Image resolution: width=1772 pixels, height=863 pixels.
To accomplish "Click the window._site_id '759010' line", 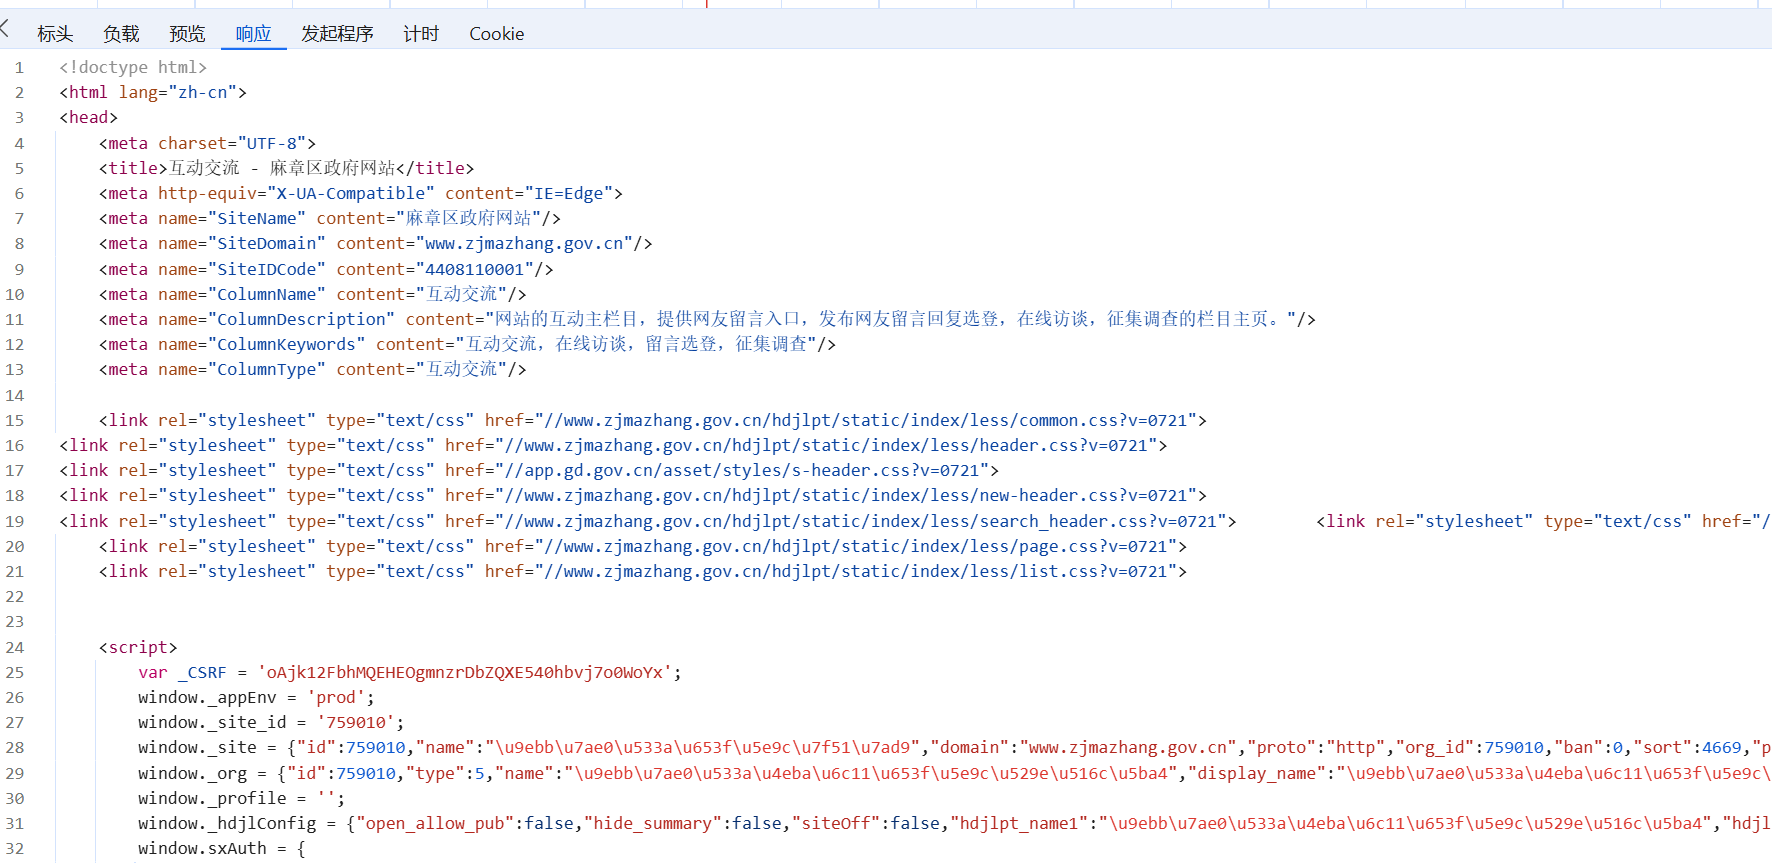I will [271, 722].
